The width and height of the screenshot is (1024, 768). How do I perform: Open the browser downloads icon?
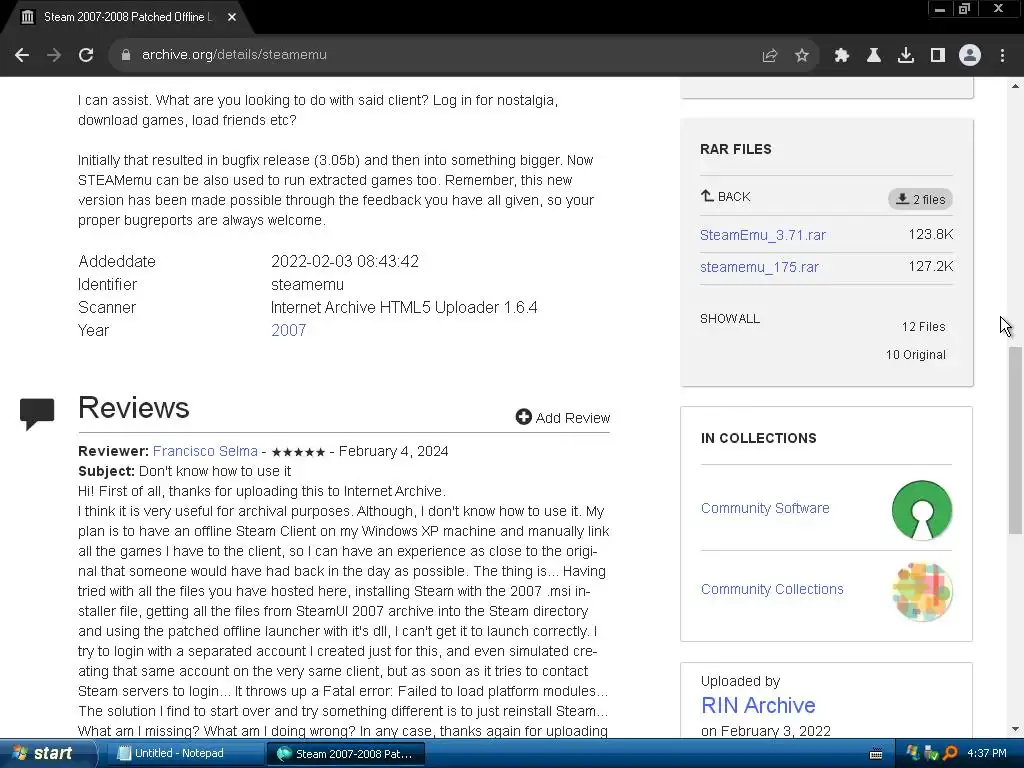click(x=906, y=56)
